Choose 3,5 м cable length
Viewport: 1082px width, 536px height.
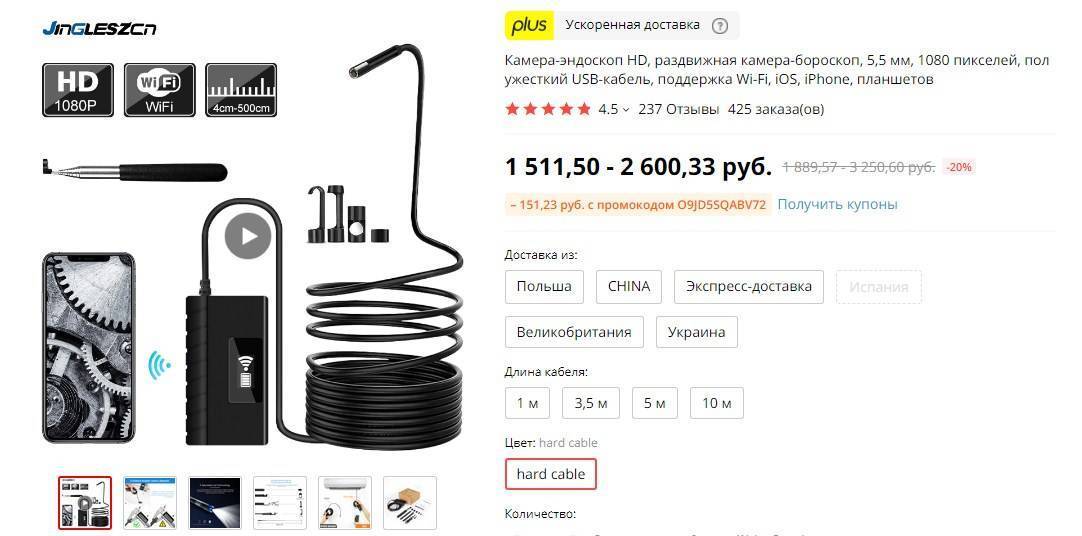pyautogui.click(x=591, y=403)
